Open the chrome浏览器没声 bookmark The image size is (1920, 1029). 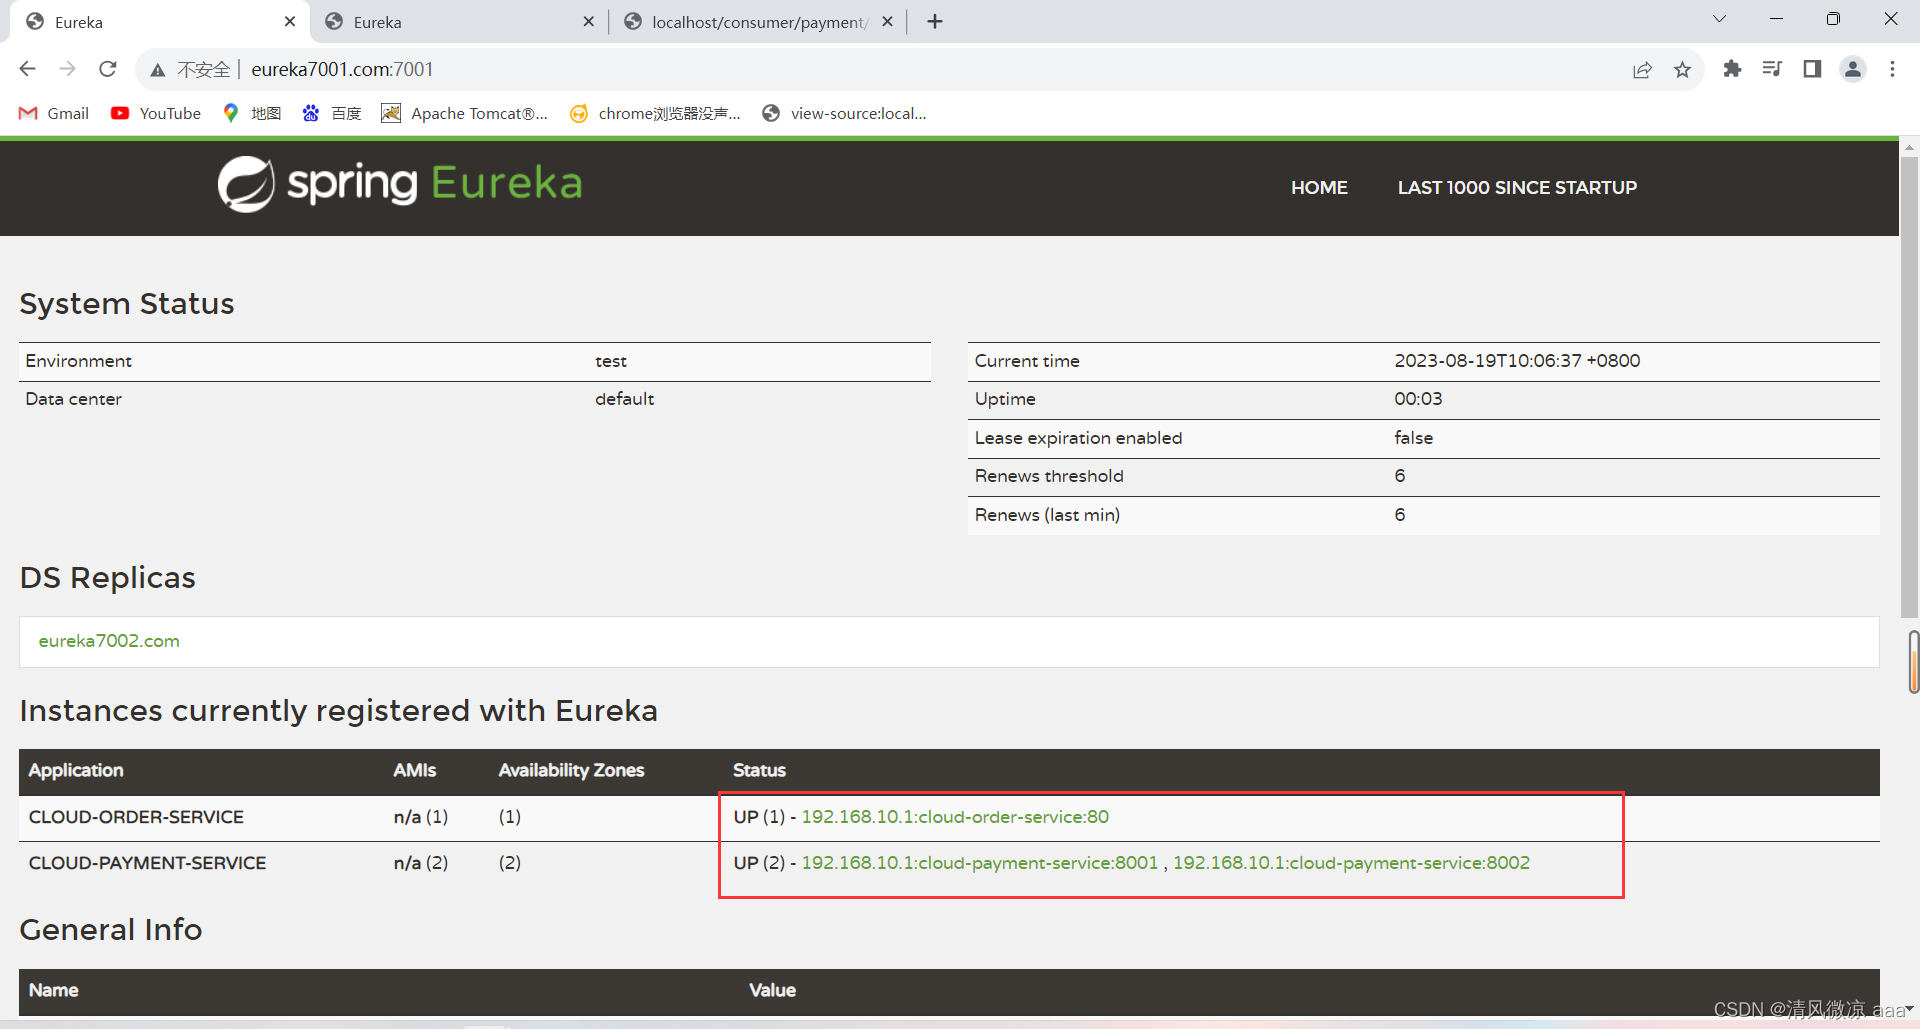(655, 113)
